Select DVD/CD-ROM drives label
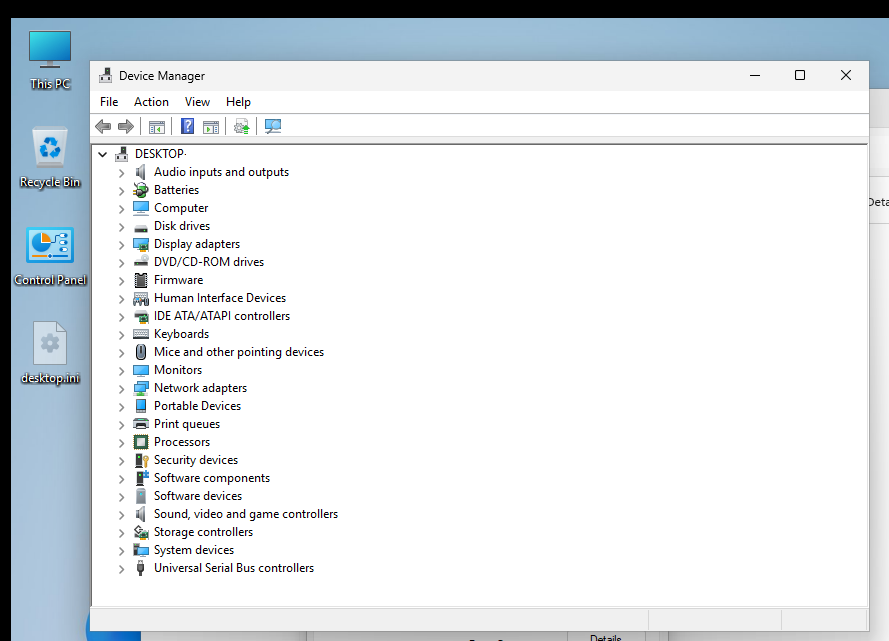 coord(209,262)
